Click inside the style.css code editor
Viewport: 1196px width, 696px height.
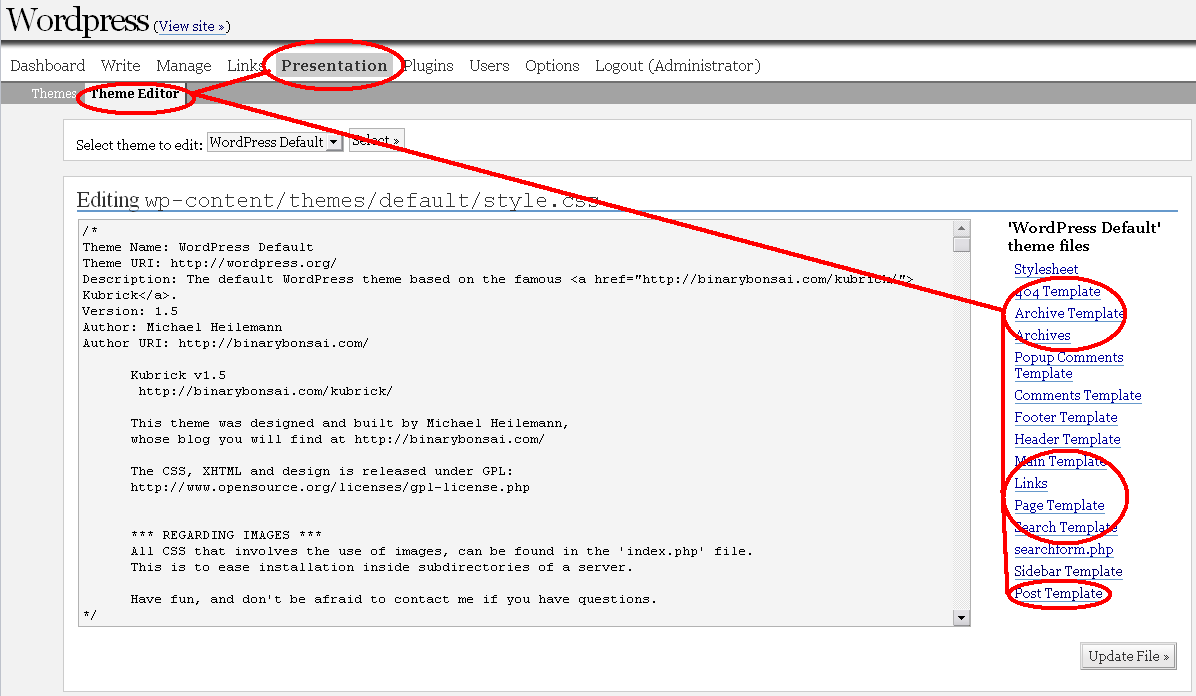516,423
